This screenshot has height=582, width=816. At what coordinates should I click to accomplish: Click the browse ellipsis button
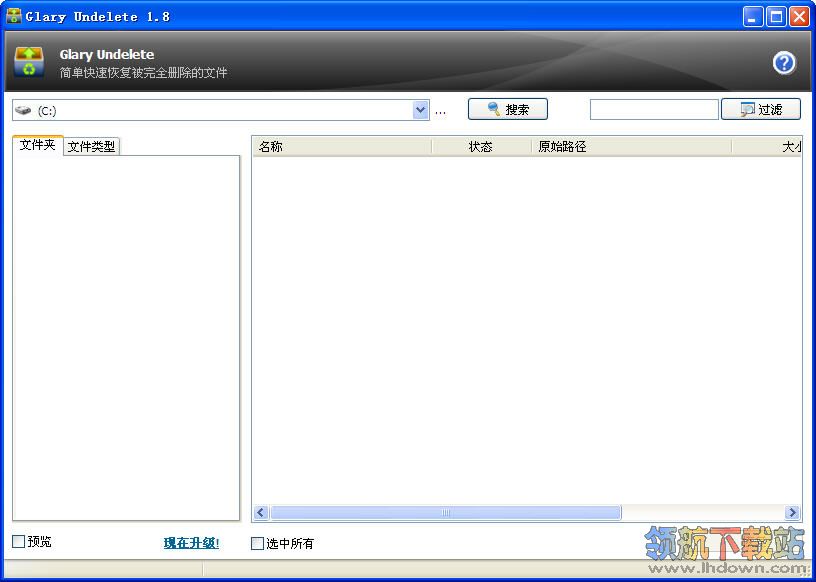pos(440,111)
